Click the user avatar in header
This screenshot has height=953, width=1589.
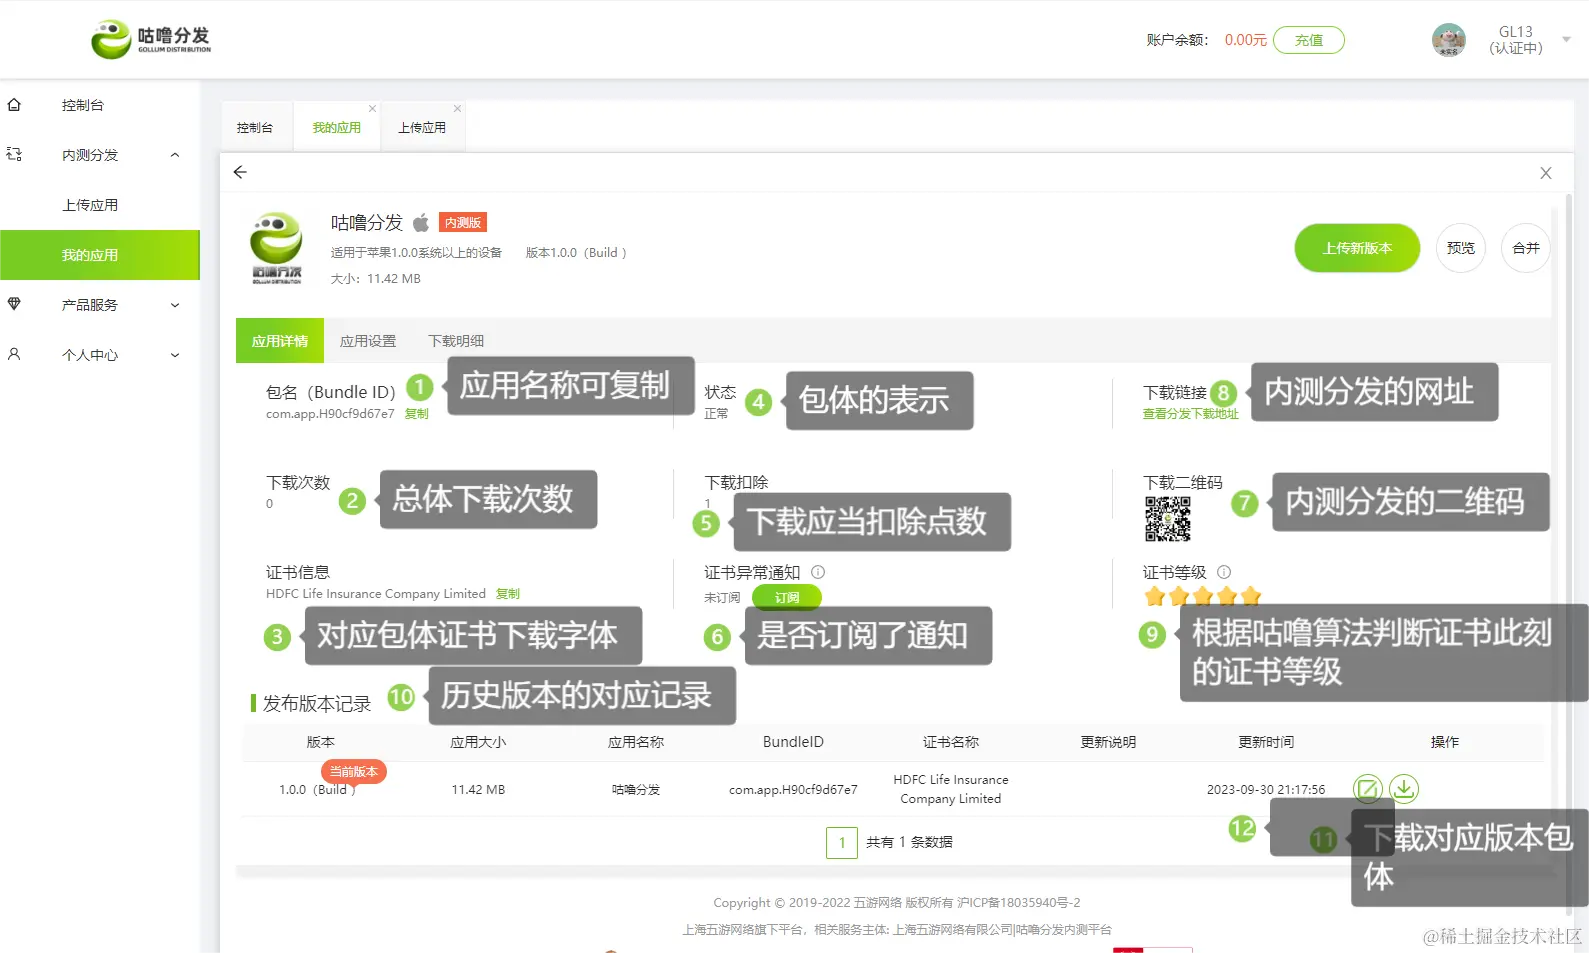tap(1449, 40)
